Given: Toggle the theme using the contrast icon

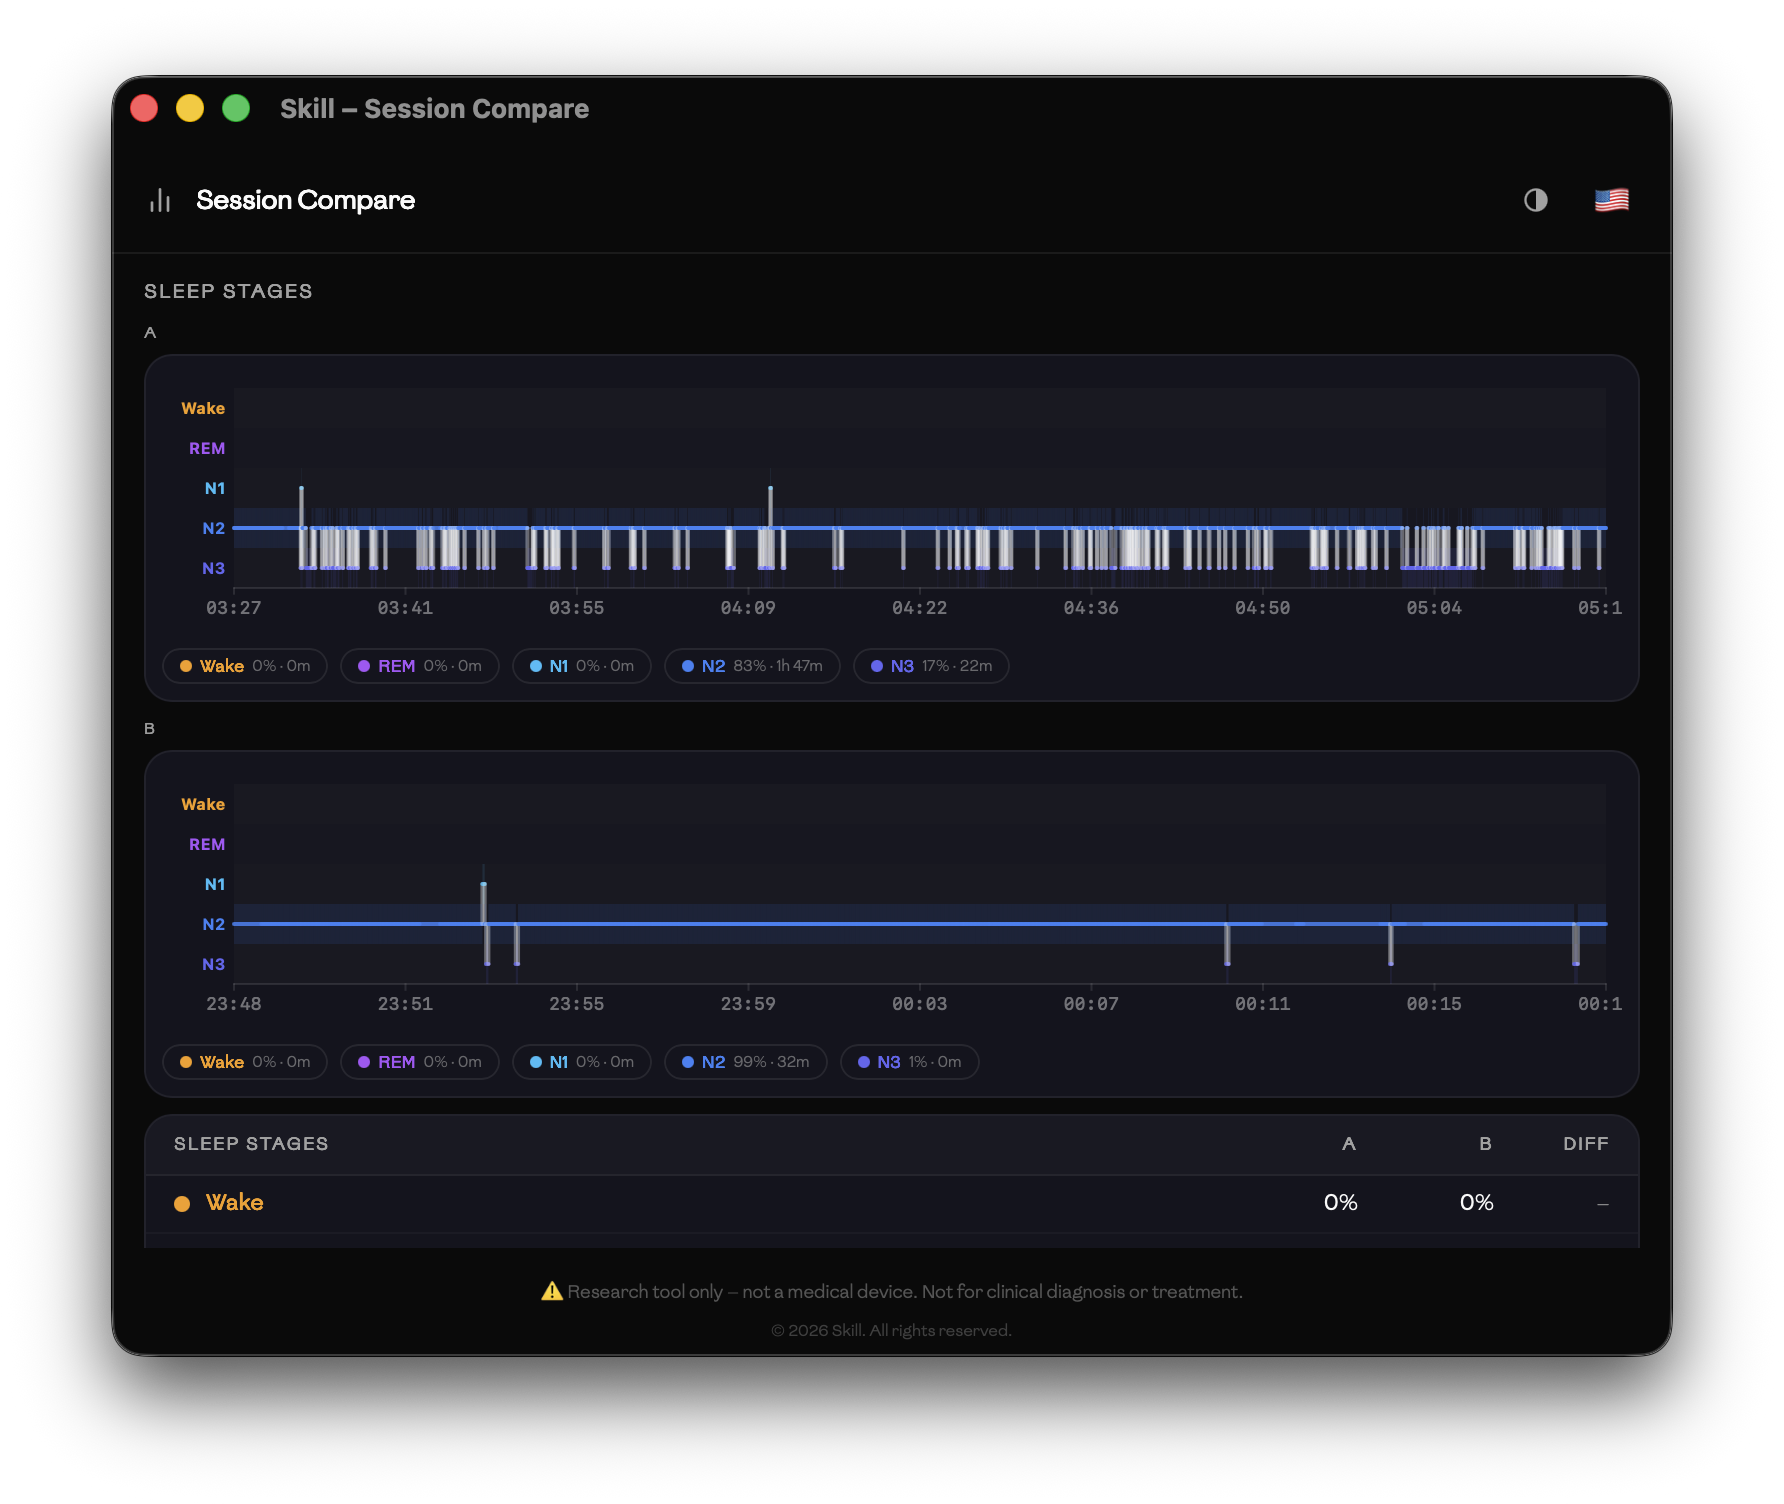Looking at the screenshot, I should (x=1536, y=200).
